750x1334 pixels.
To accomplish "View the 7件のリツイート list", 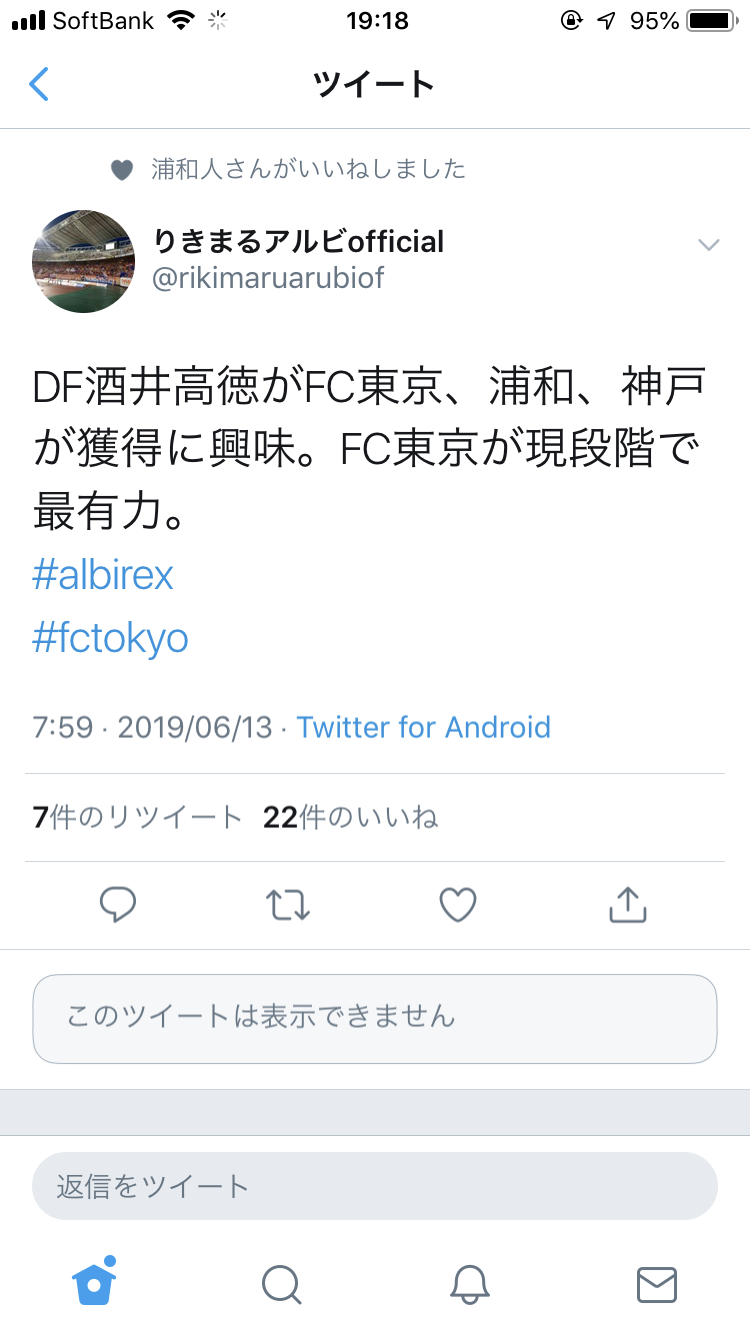I will pos(137,818).
